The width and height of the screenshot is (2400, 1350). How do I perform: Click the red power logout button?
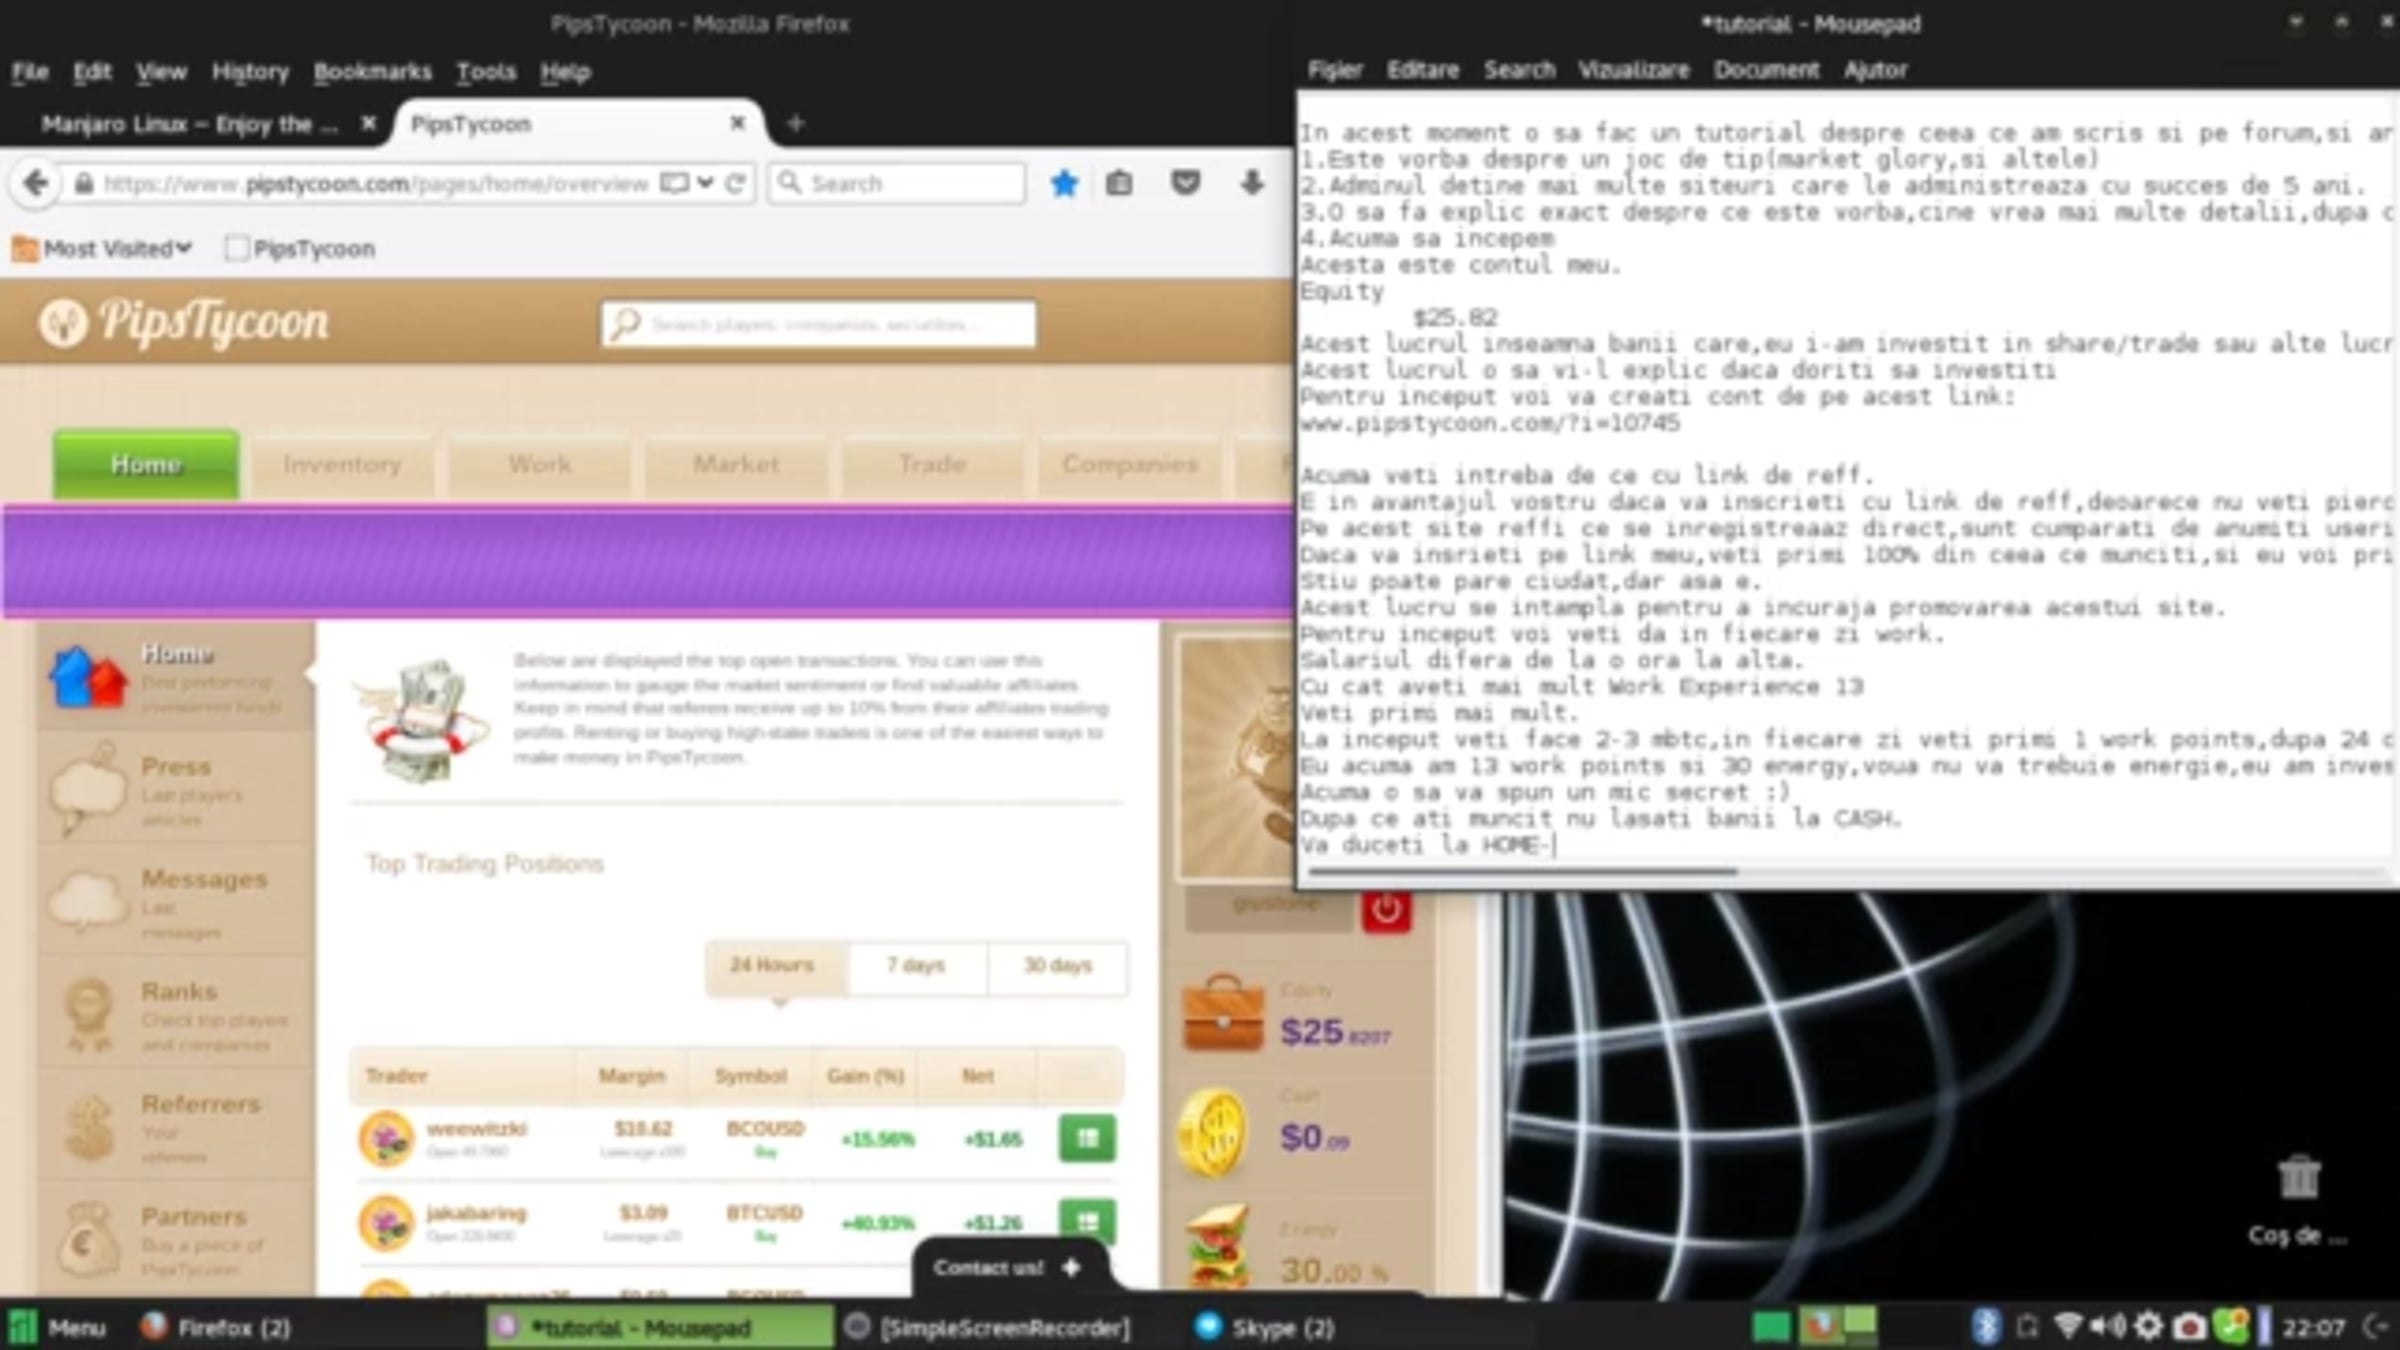1386,910
